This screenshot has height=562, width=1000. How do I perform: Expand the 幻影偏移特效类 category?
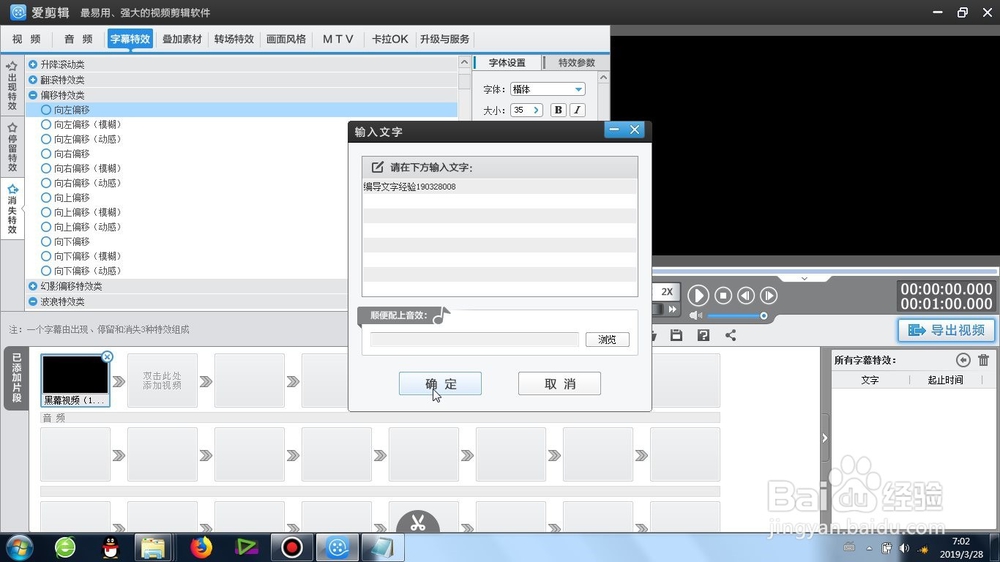[x=33, y=286]
